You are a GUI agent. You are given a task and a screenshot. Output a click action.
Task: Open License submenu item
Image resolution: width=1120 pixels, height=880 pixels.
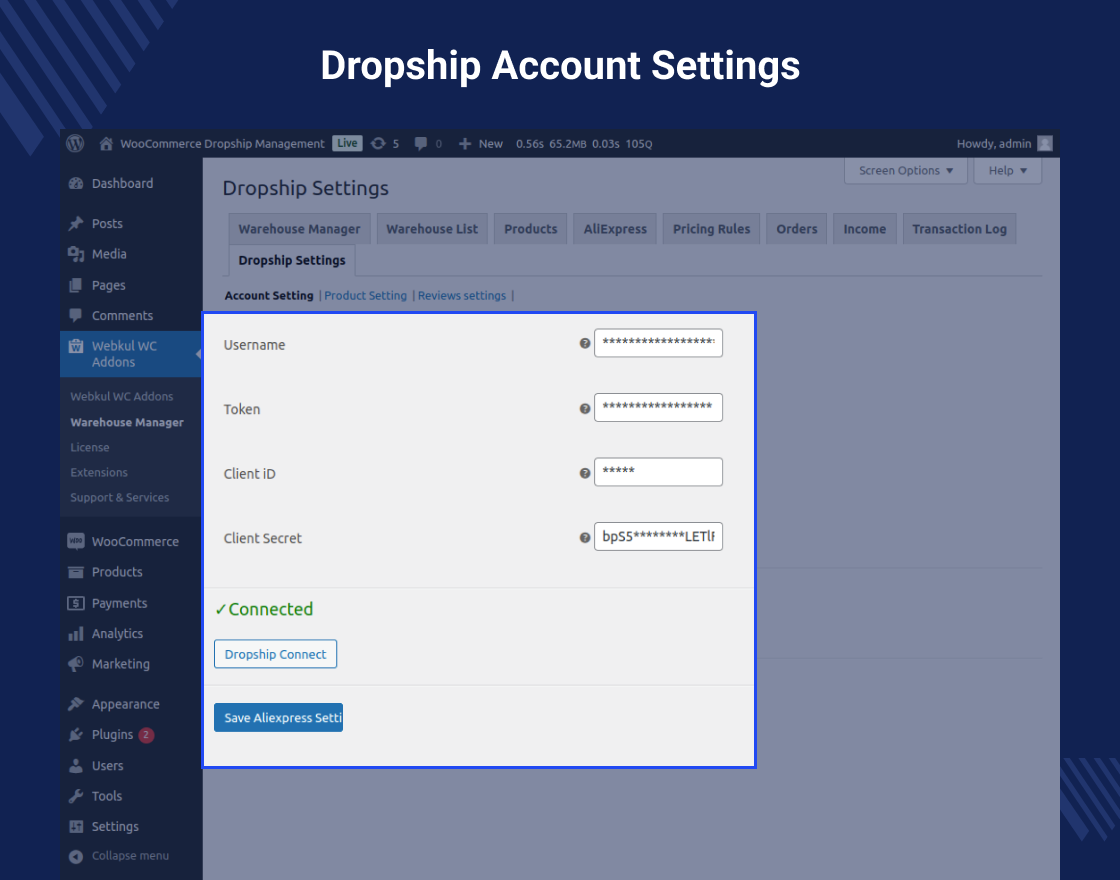coord(90,447)
